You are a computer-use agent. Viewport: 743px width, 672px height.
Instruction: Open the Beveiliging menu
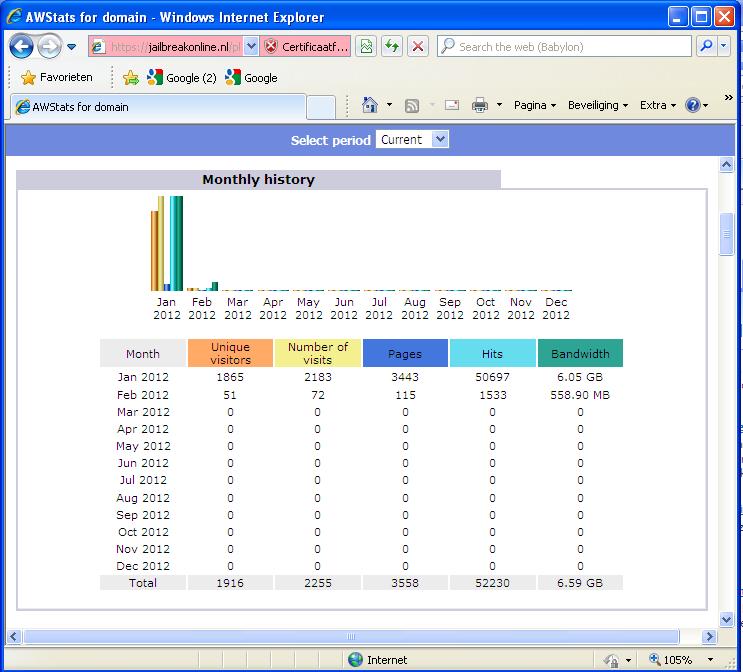click(x=598, y=105)
